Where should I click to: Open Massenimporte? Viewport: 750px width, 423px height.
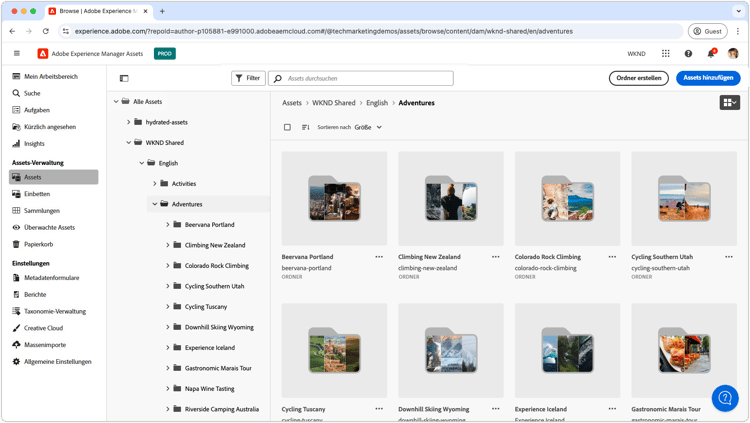pyautogui.click(x=39, y=345)
